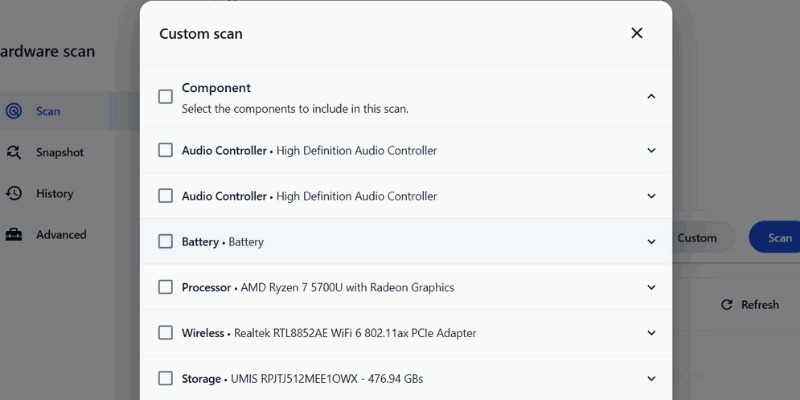Click the Wireless Realtek RTL8852AE row label

tap(329, 333)
